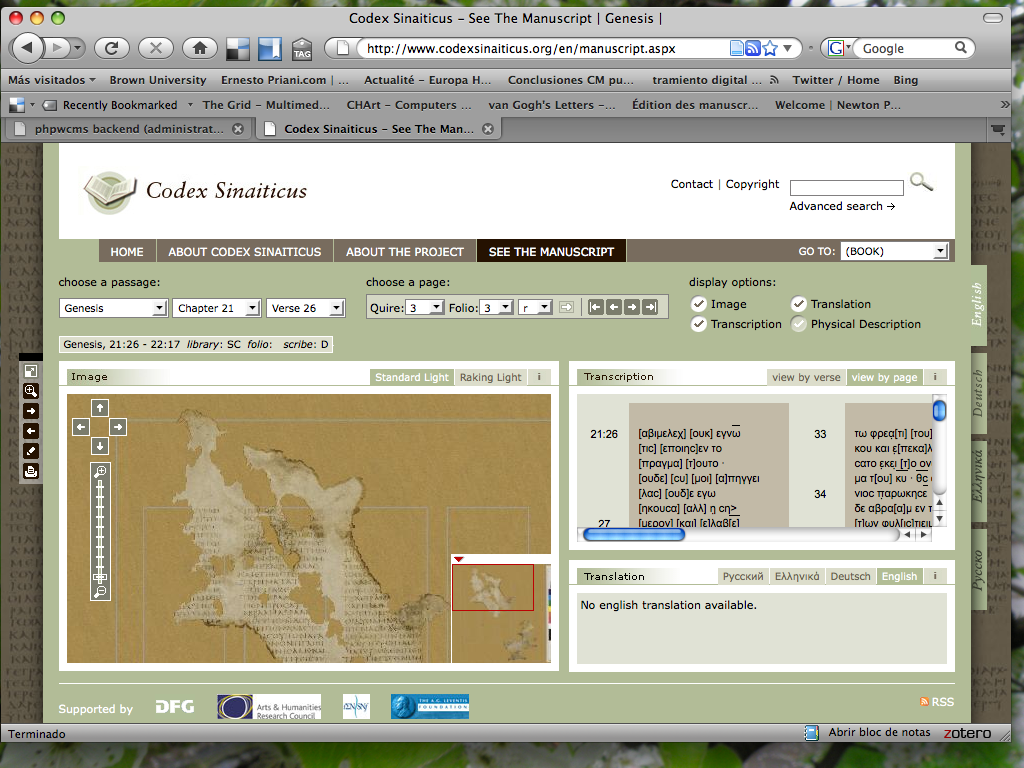Expand the Chapter 21 dropdown
The height and width of the screenshot is (768, 1024).
pos(218,308)
